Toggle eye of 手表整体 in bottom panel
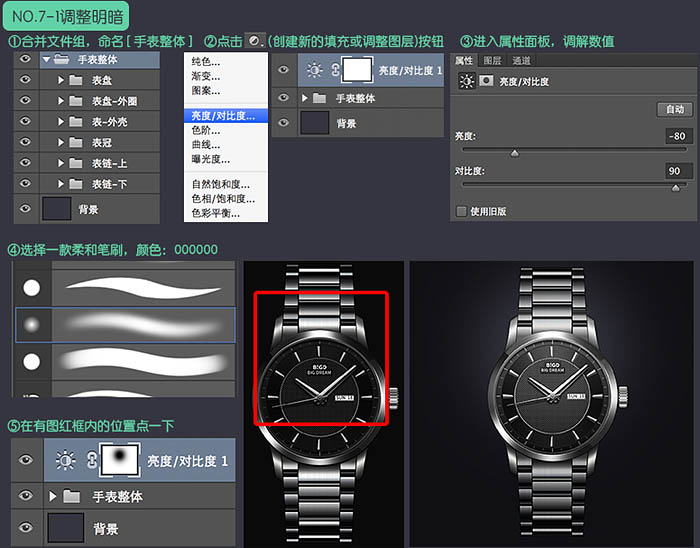Viewport: 700px width, 548px height. (26, 495)
